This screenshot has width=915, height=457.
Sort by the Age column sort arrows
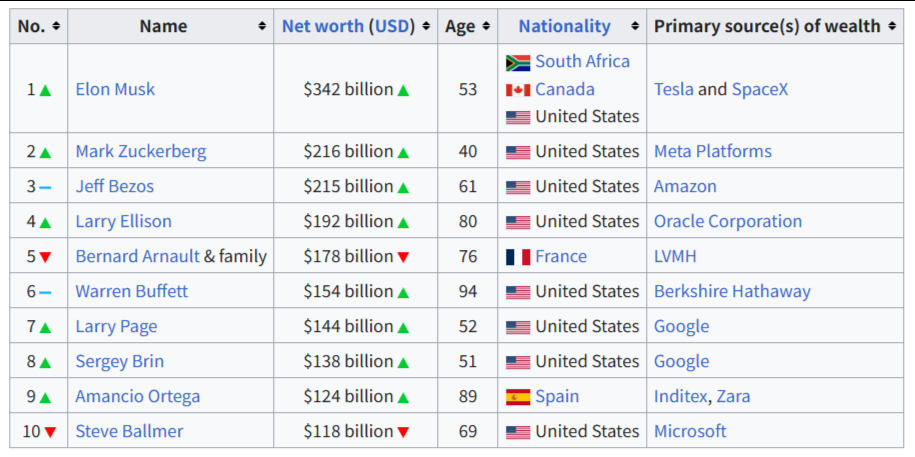tap(486, 26)
